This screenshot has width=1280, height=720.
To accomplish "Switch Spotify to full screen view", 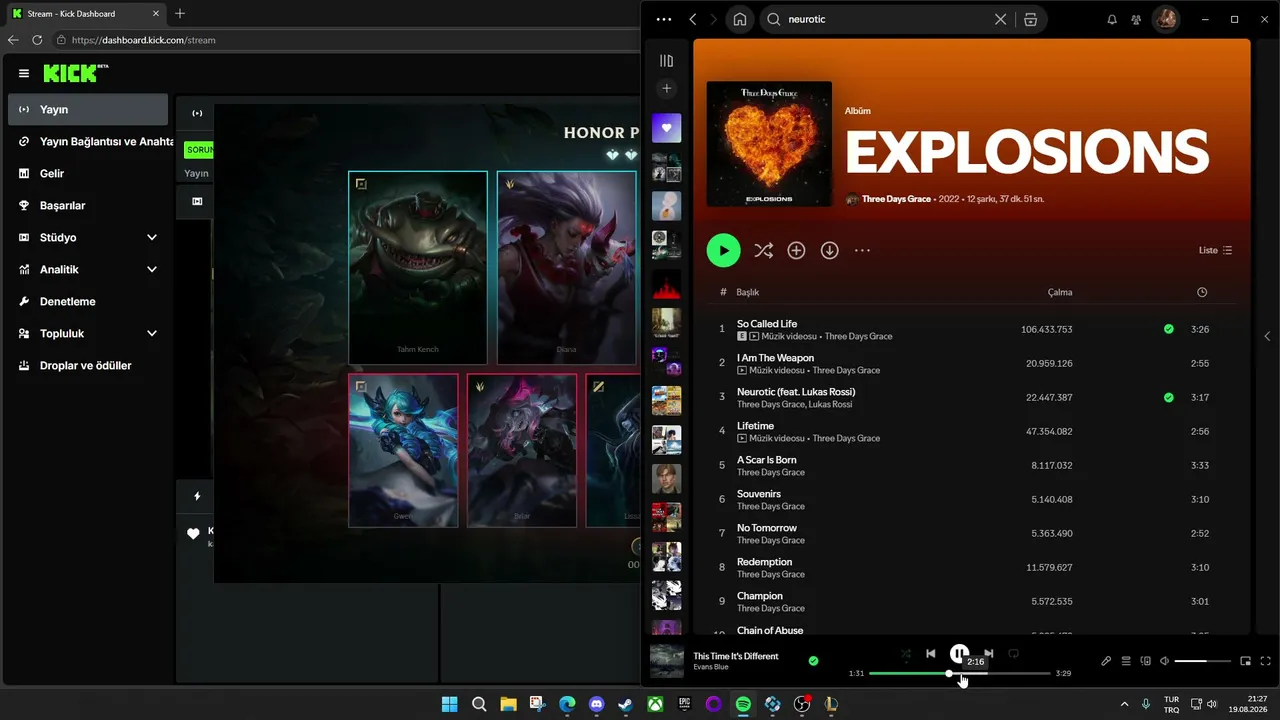I will tap(1265, 661).
